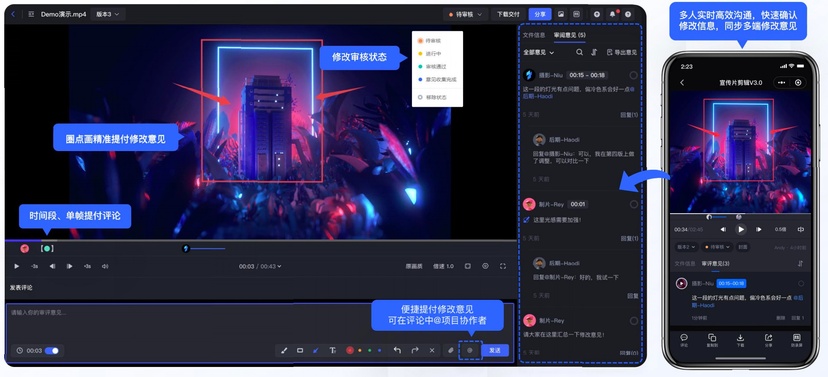Select the rectangle drawing tool
Image resolution: width=828 pixels, height=377 pixels.
(x=300, y=351)
